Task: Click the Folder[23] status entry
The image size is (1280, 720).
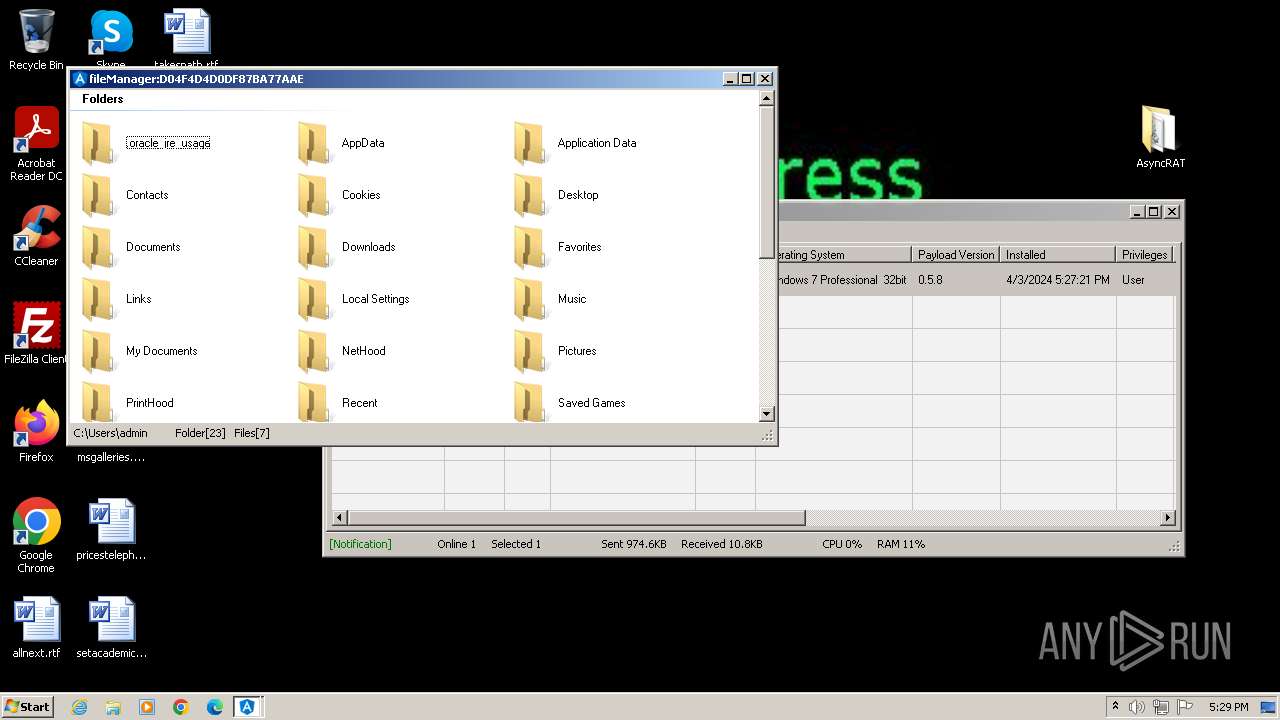Action: coord(200,433)
